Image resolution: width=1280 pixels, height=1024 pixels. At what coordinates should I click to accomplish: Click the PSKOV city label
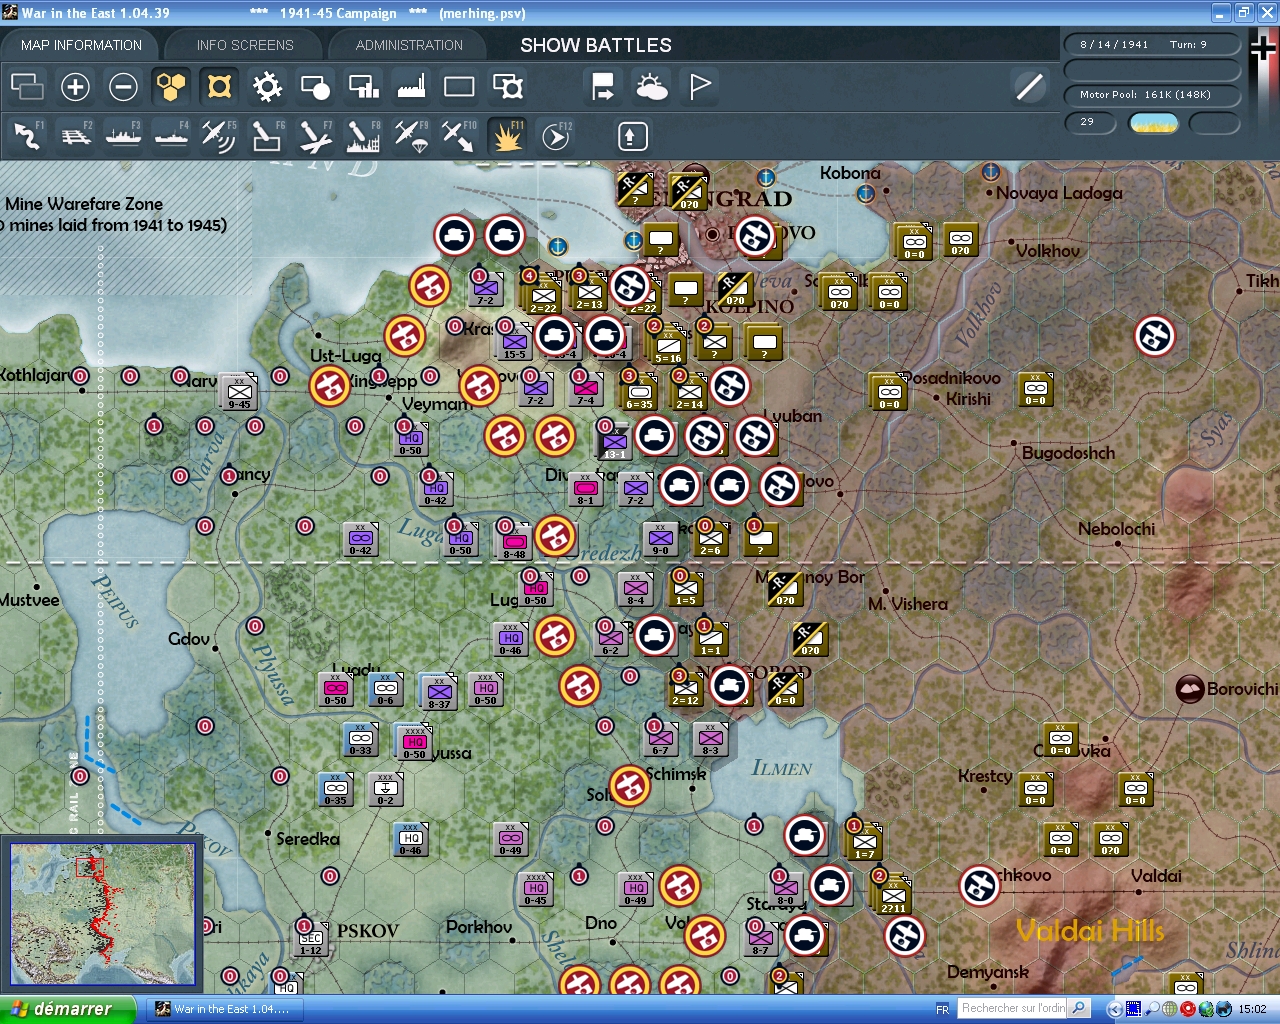click(367, 931)
